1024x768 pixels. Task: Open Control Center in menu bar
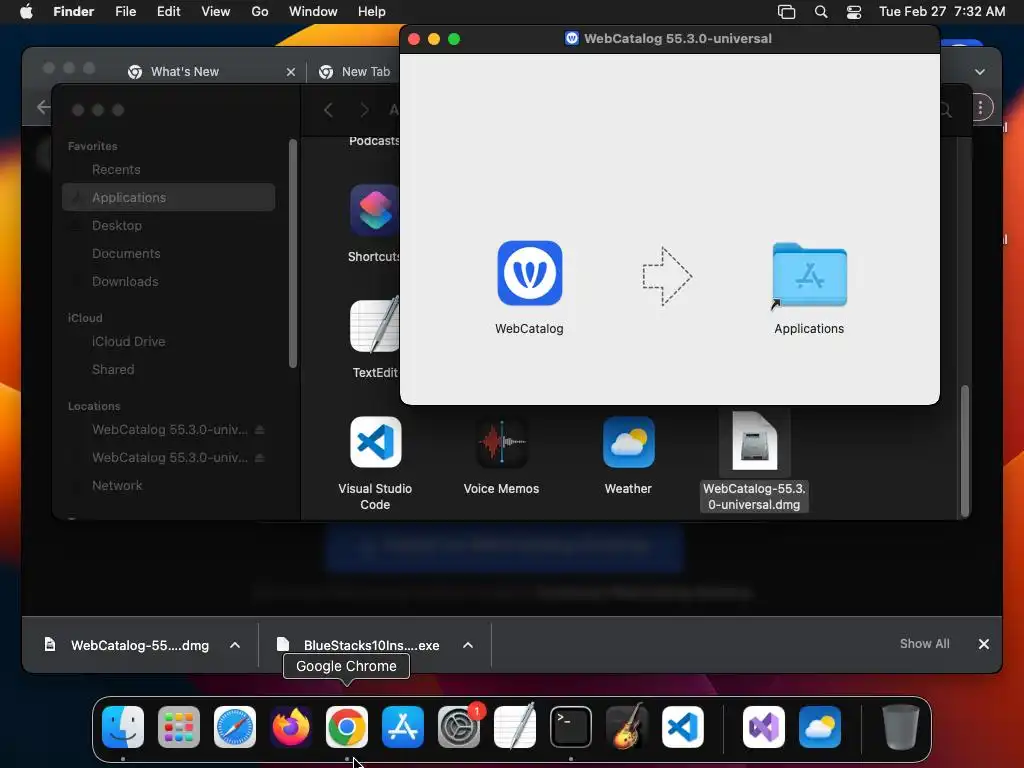click(x=854, y=12)
